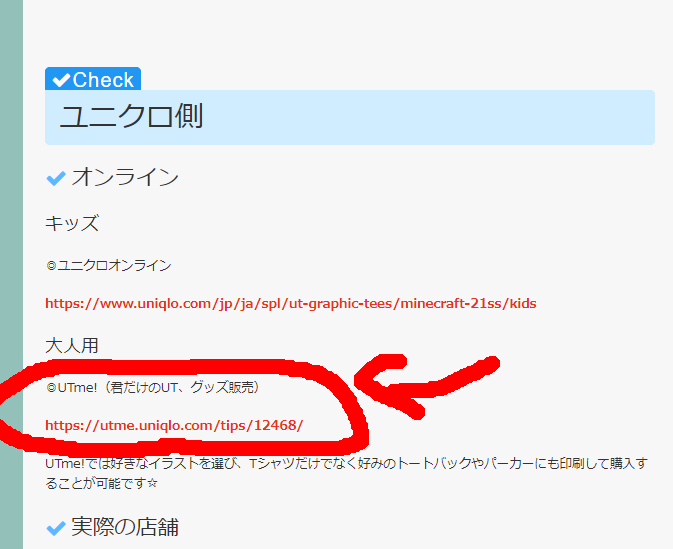Click the オンライン subheading text
Image resolution: width=673 pixels, height=549 pixels.
coord(125,177)
